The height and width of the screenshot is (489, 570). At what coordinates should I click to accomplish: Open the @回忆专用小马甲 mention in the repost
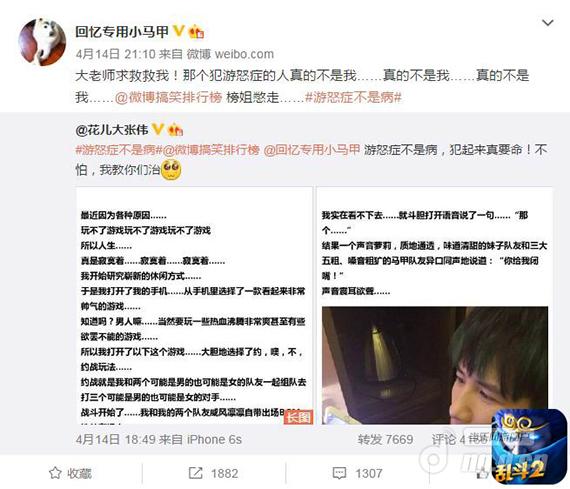[x=312, y=150]
